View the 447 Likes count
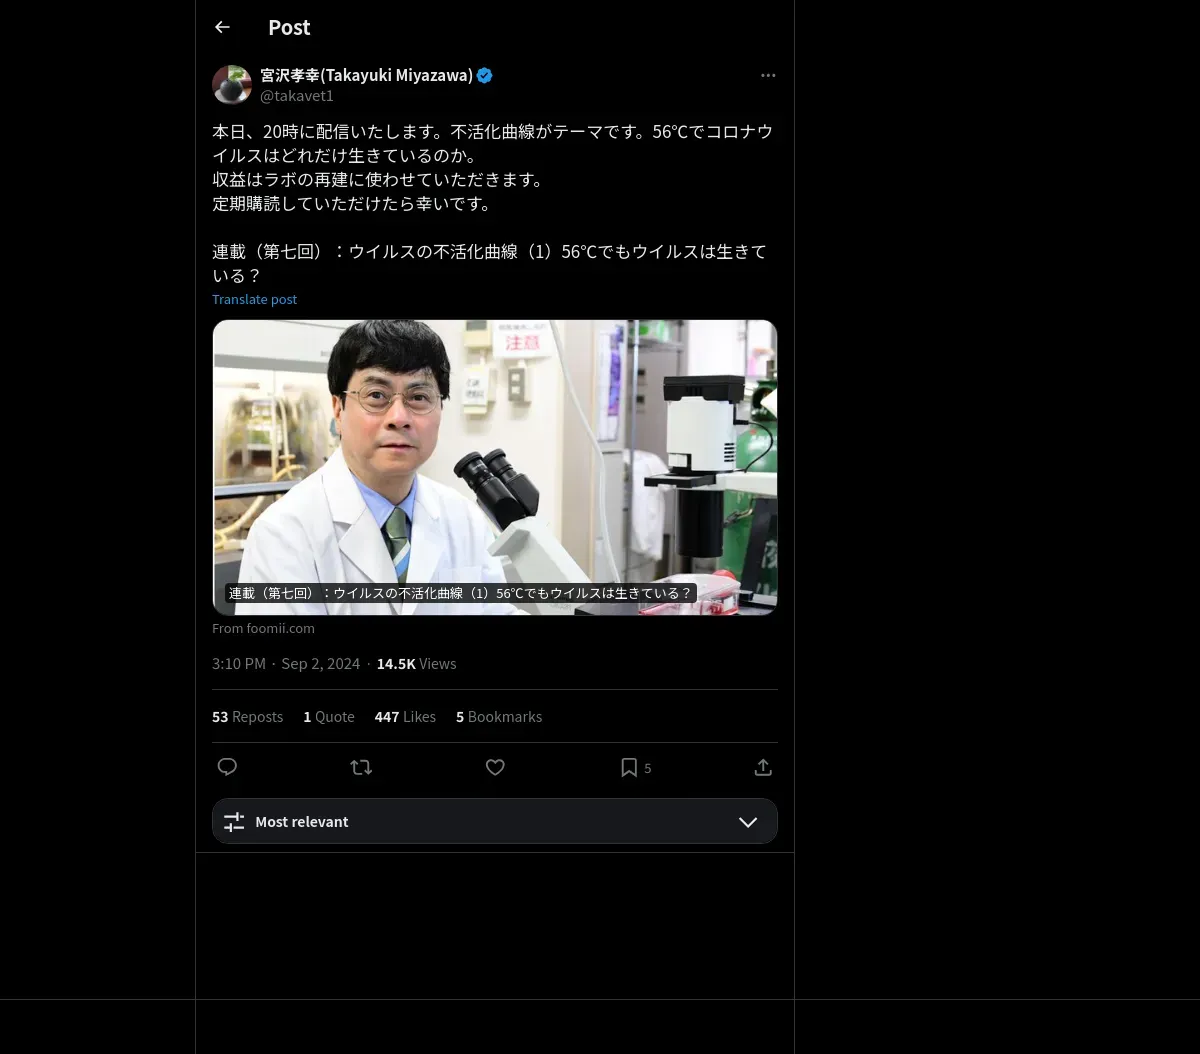This screenshot has width=1200, height=1054. pos(405,717)
